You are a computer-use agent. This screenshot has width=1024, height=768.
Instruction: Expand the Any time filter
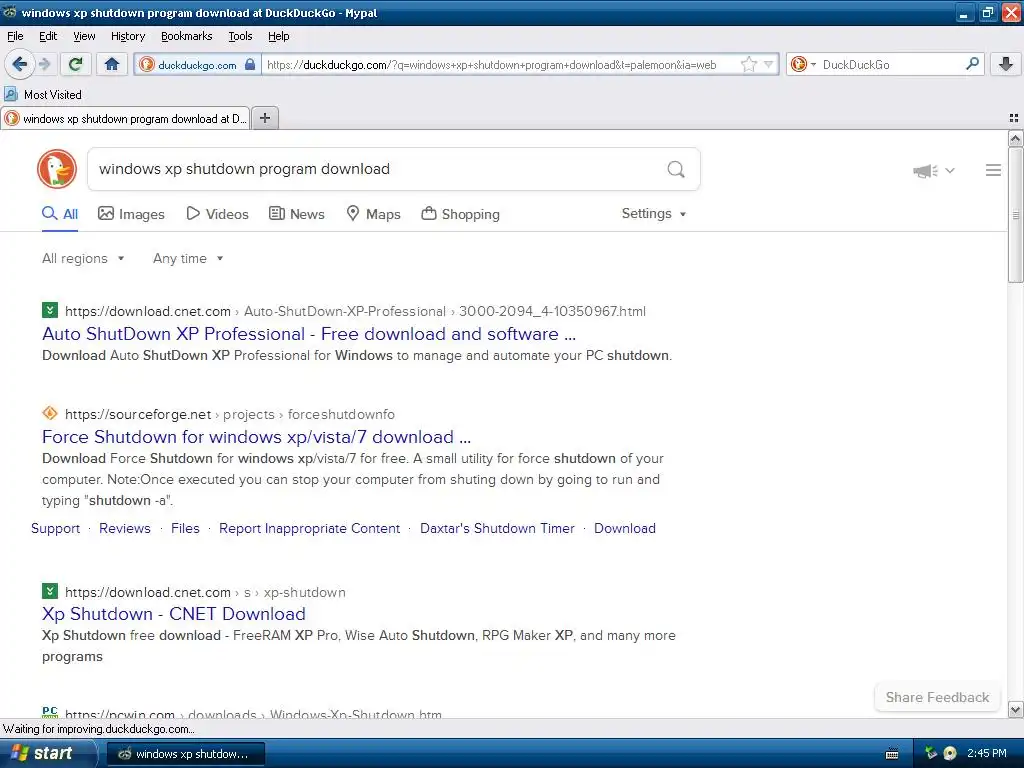(188, 259)
